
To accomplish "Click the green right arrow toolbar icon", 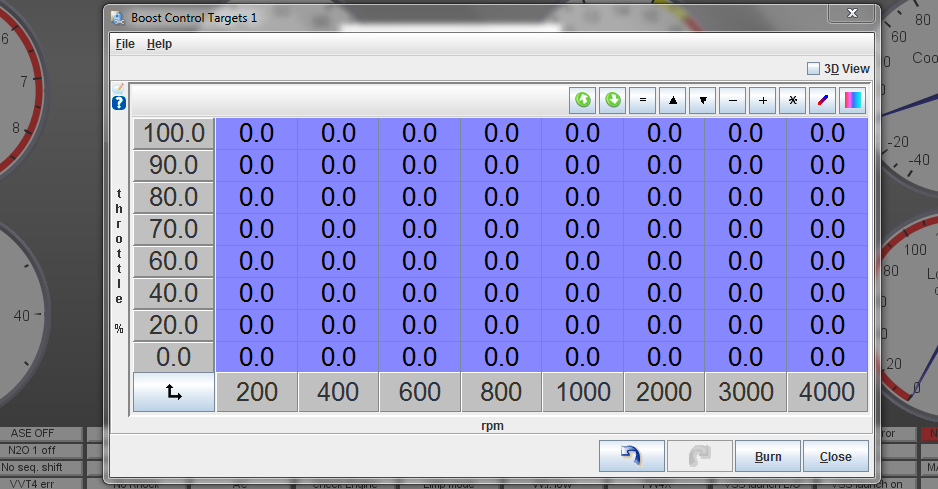I will coord(612,100).
